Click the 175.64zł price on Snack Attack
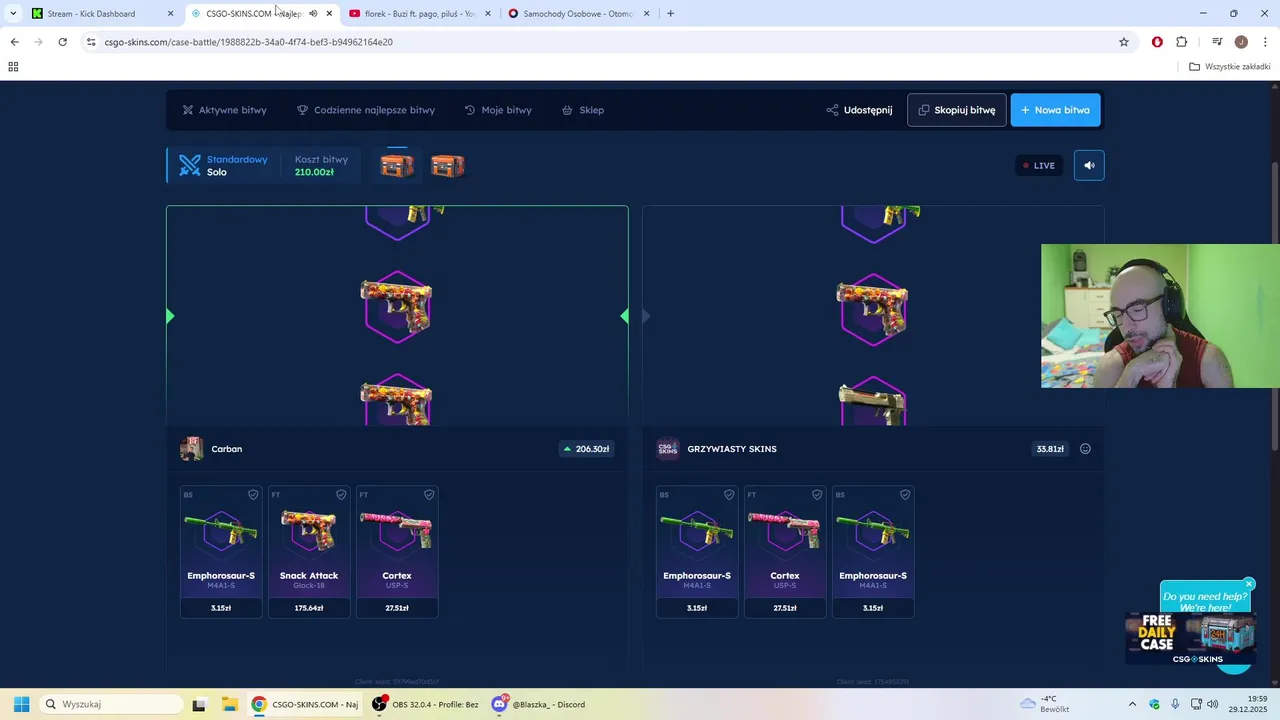 [x=309, y=608]
